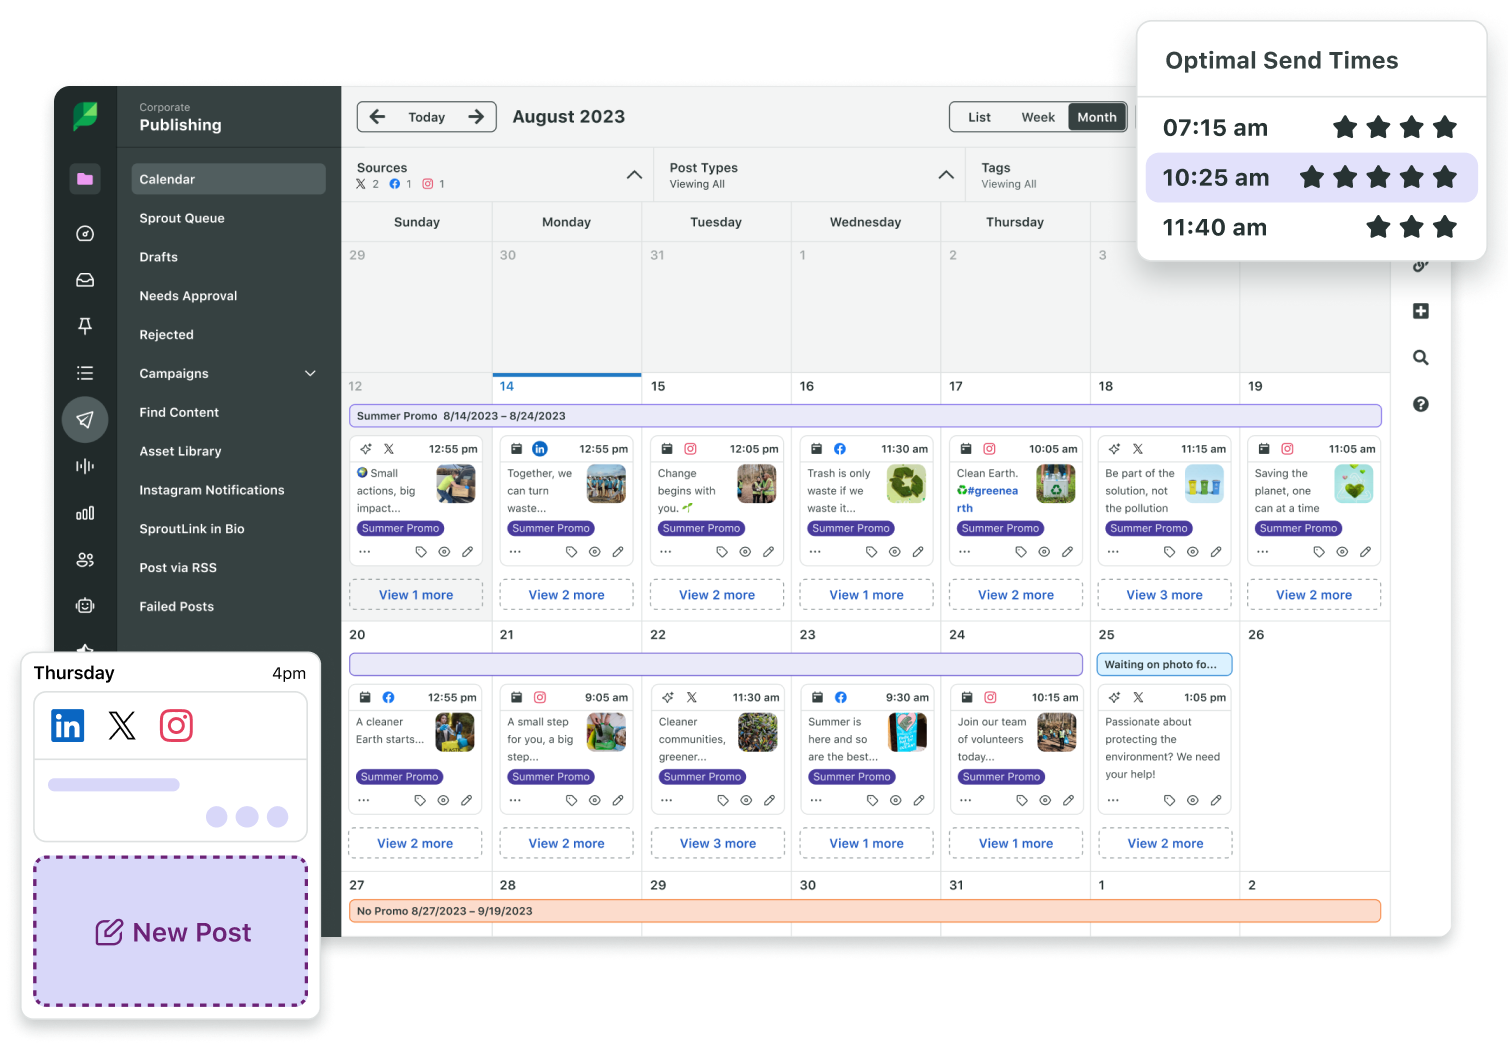
Task: Toggle the eye icon on 'Passionate about protecting' post
Action: (x=1192, y=799)
